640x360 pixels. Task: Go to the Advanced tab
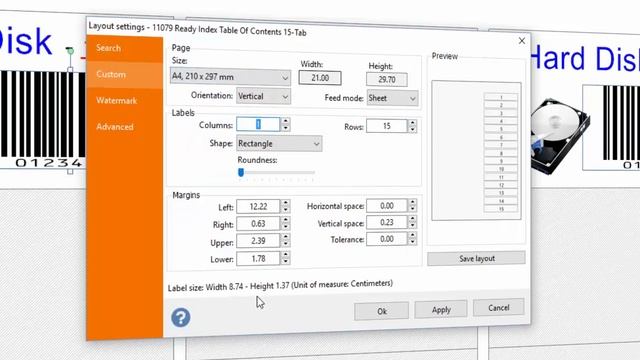pos(115,127)
